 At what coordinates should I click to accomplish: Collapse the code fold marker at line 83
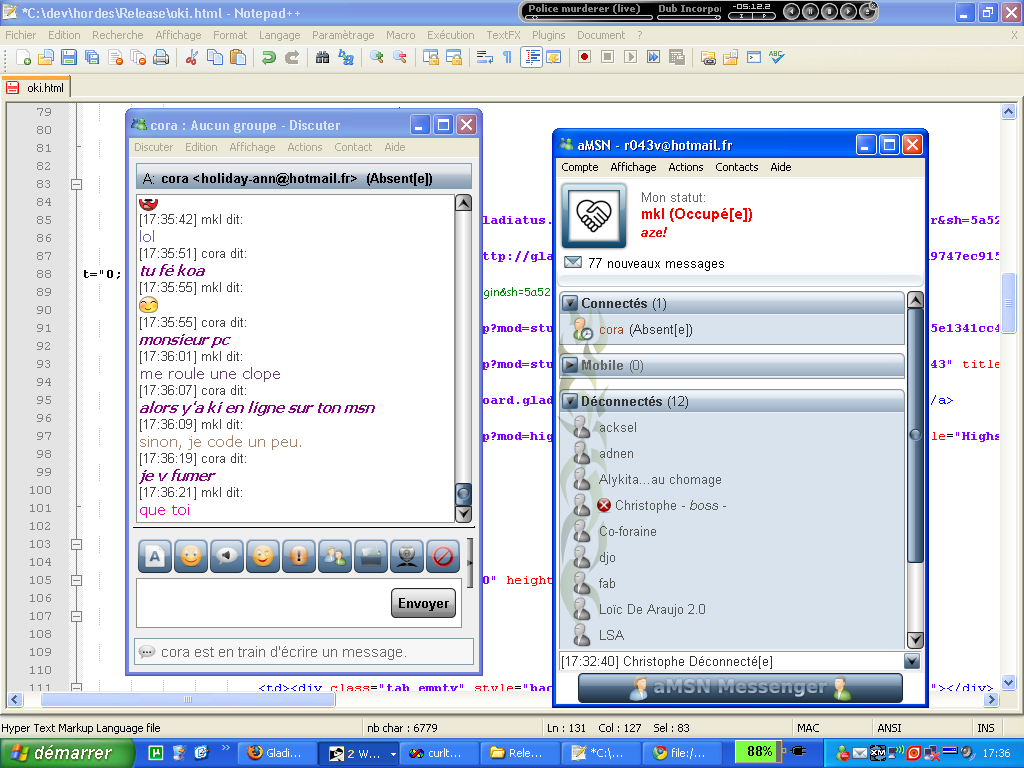click(x=75, y=184)
